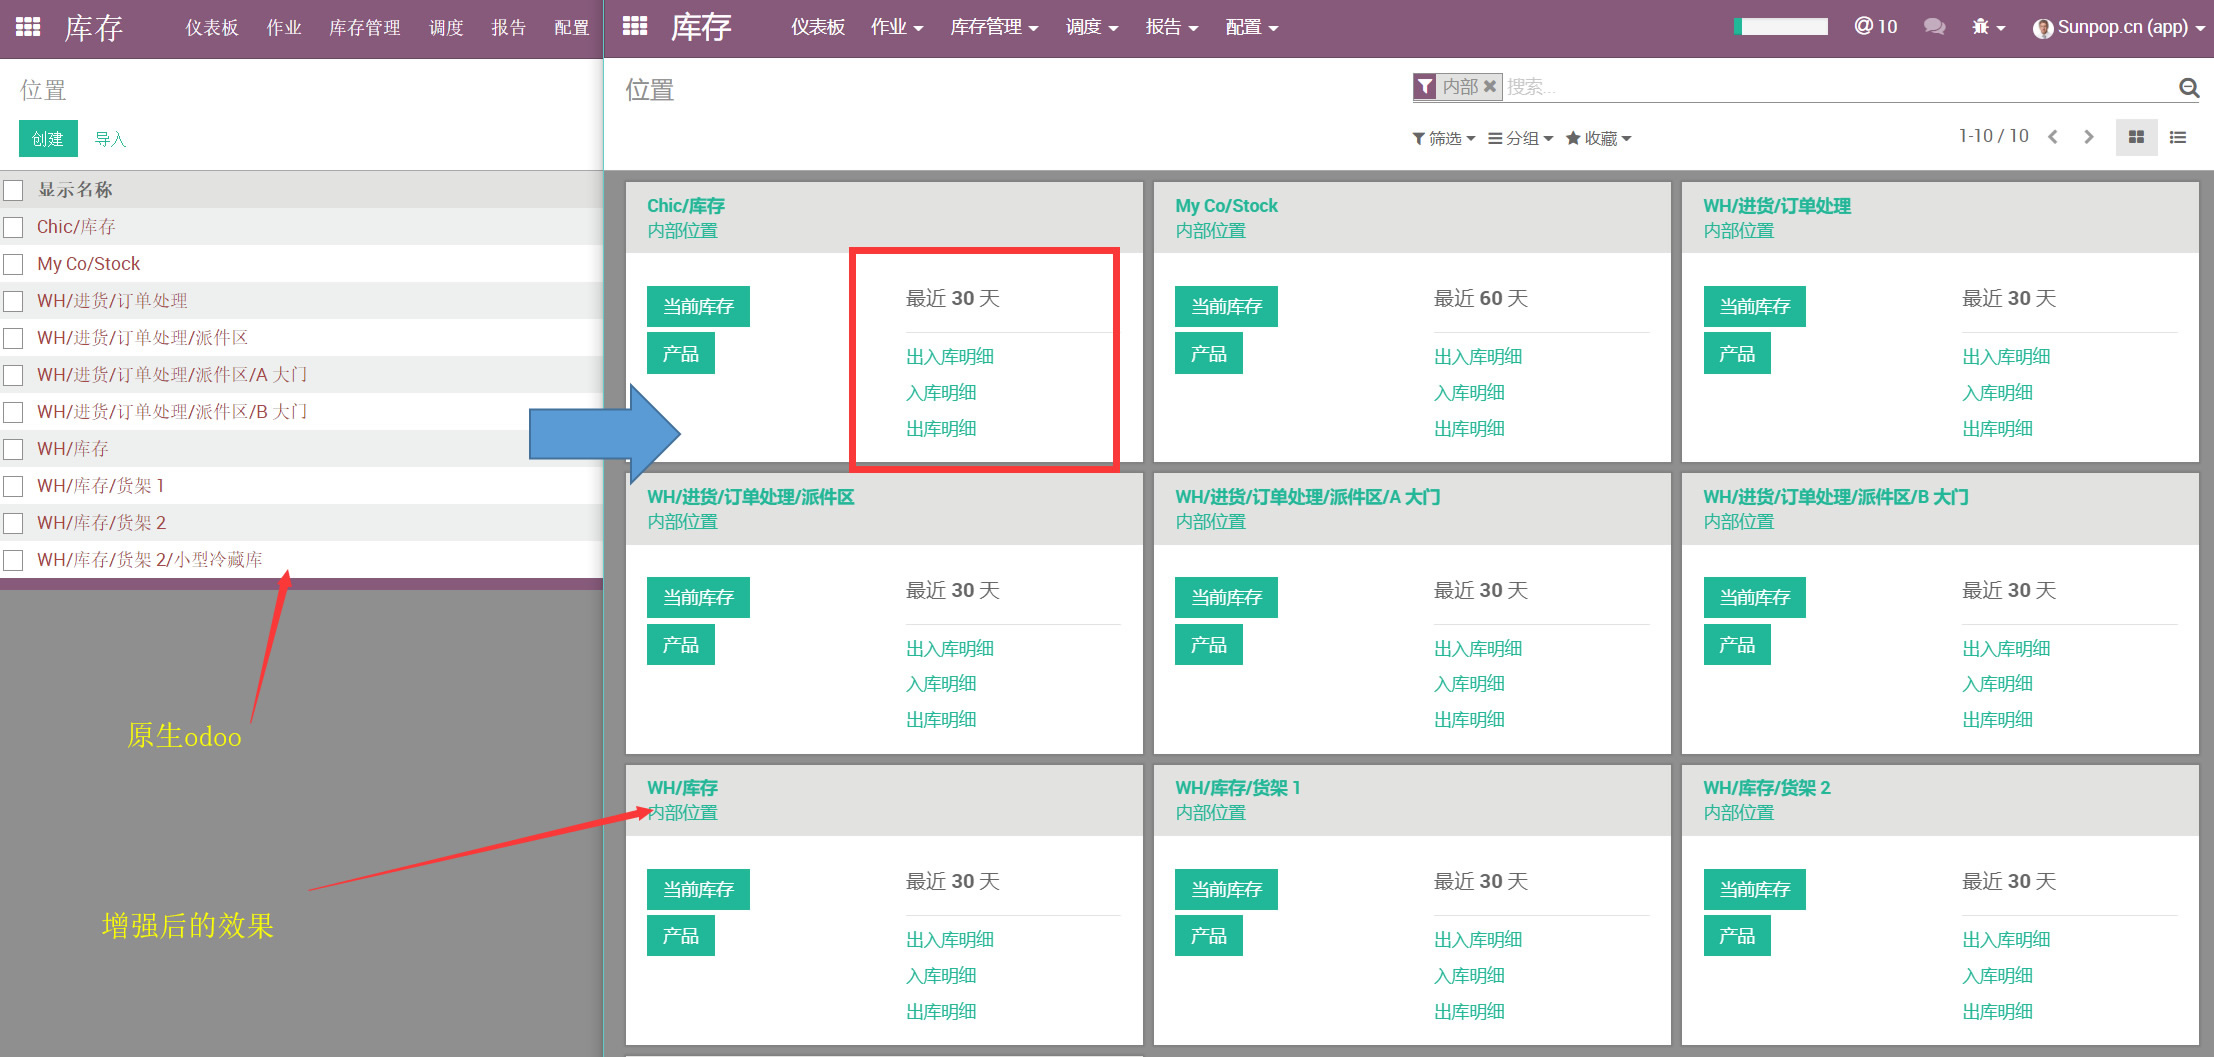Check the WH/库存/货架 2 row checkbox
Viewport: 2214px width, 1057px height.
13,523
